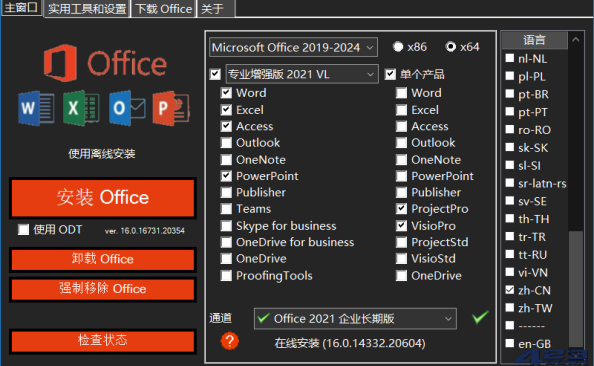Viewport: 594px width, 366px height.
Task: Click the 使用离线安装 label
Action: click(102, 154)
